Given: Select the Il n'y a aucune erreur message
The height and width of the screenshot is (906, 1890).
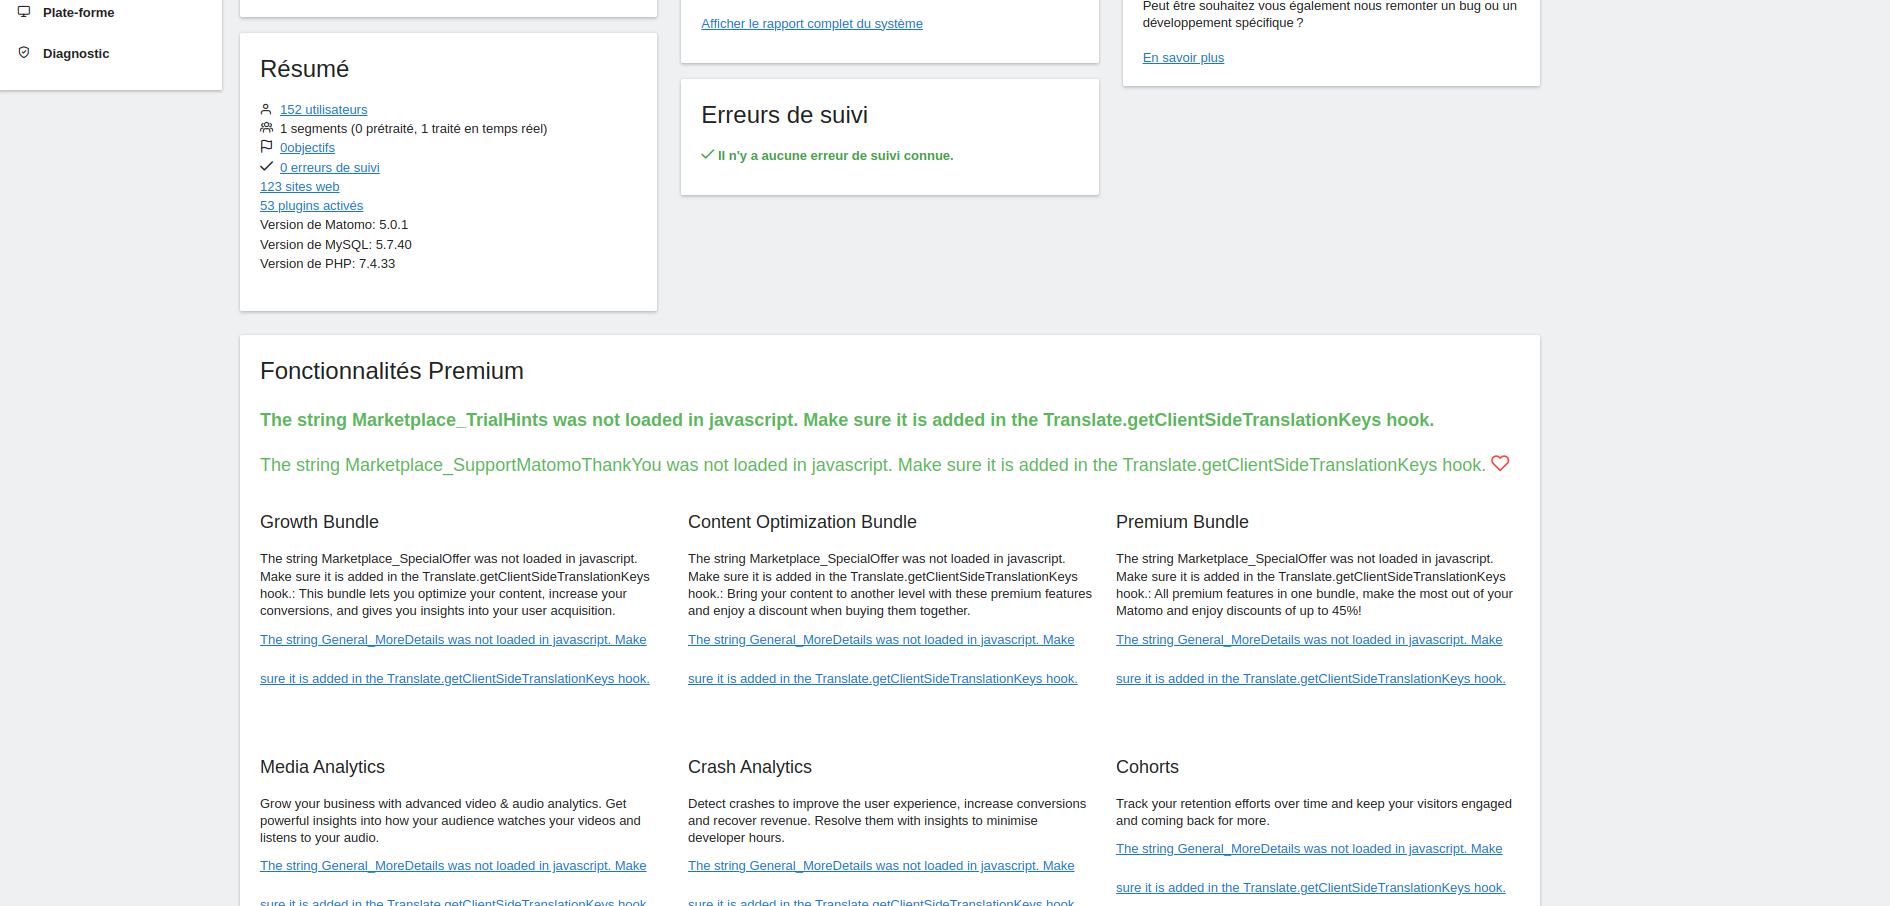Looking at the screenshot, I should (x=835, y=156).
